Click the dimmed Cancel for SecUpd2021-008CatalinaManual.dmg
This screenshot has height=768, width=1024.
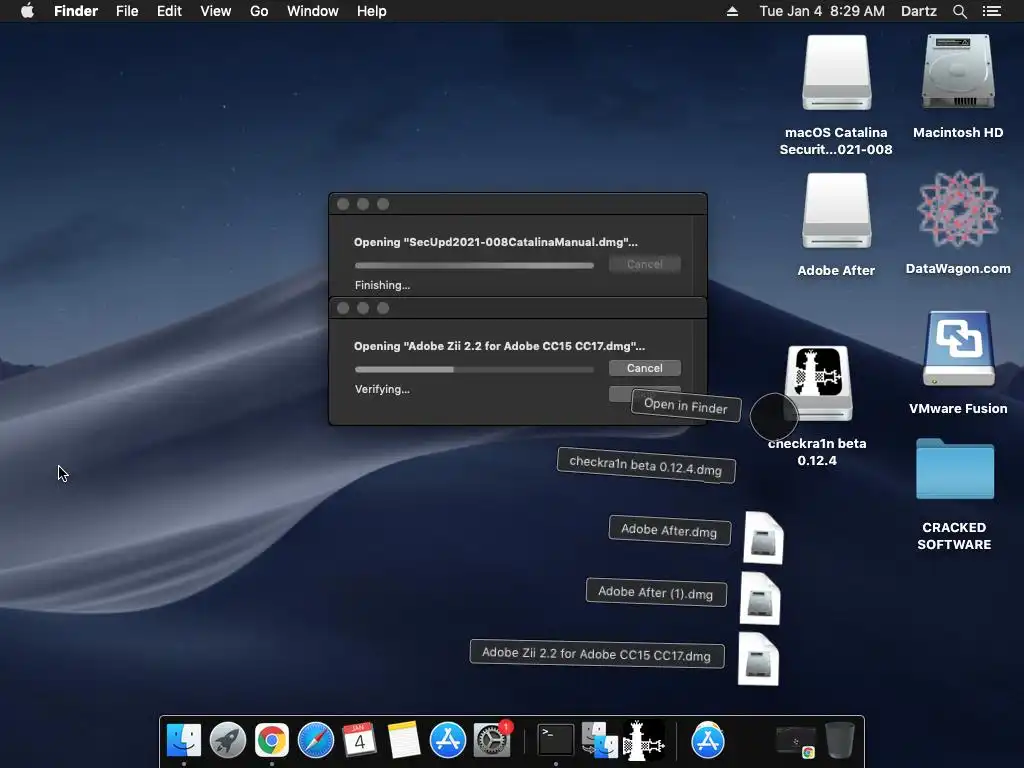pos(645,264)
